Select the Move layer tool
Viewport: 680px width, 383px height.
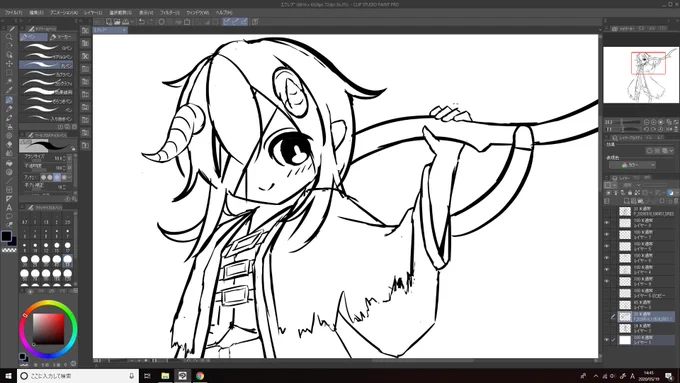(x=9, y=64)
